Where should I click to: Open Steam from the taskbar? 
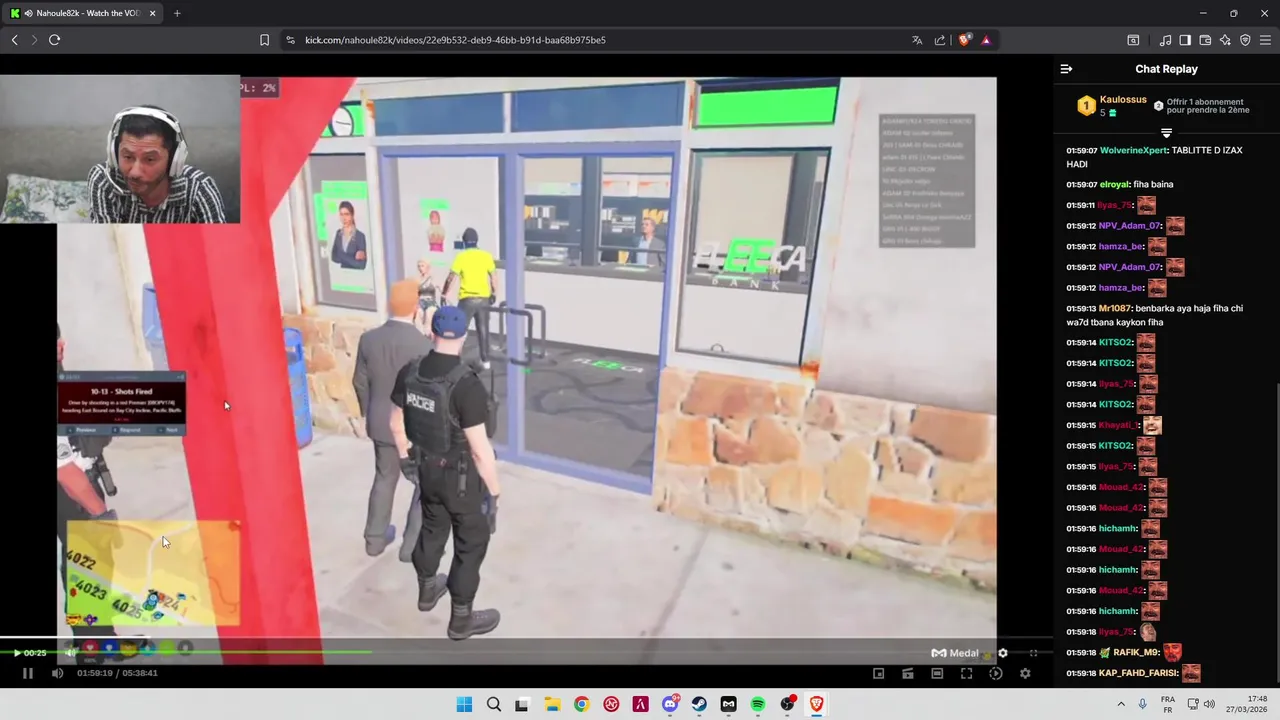pos(699,704)
